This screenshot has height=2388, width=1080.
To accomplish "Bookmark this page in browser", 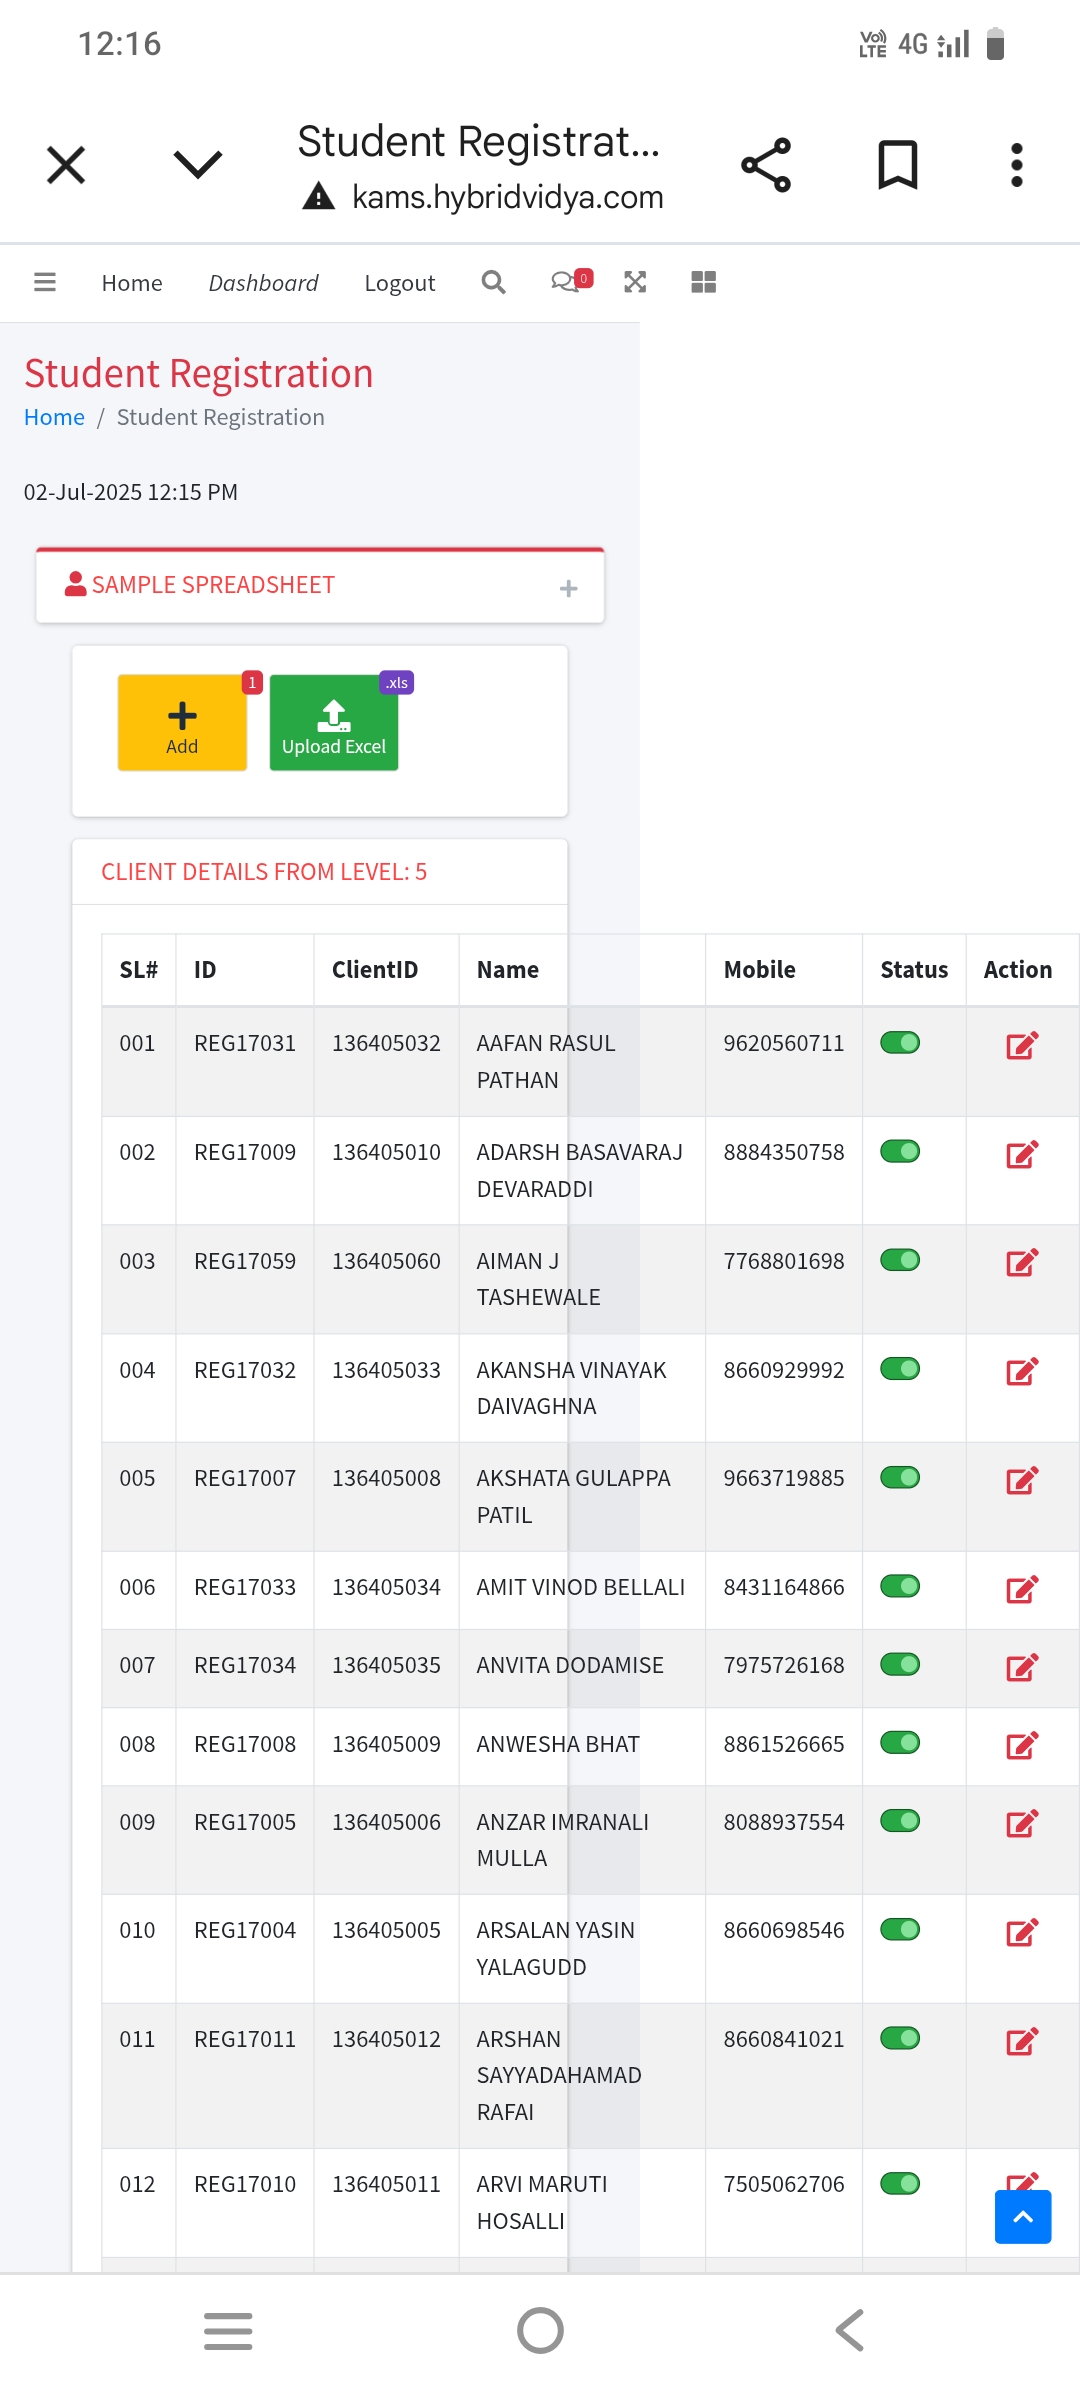I will 898,165.
